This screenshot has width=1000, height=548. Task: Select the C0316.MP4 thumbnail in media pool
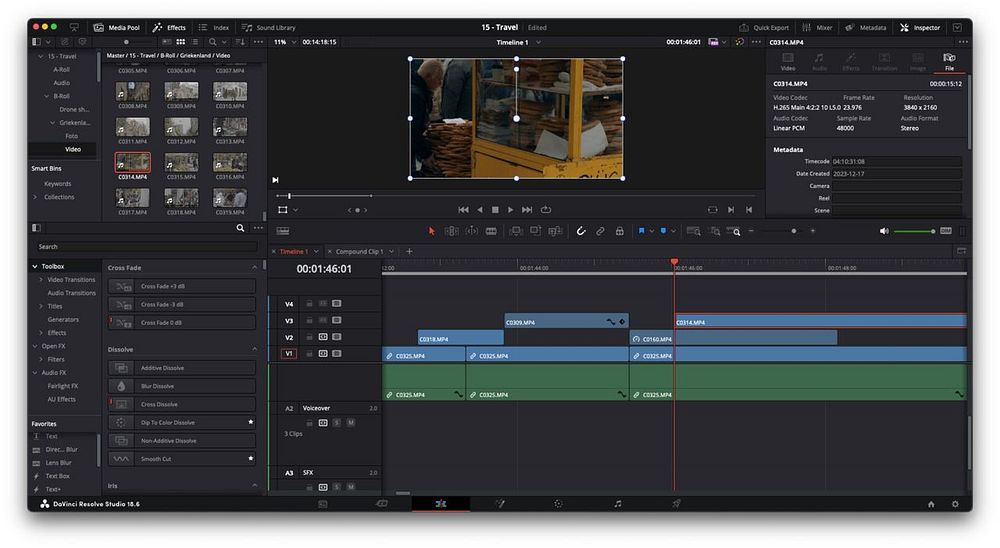(x=230, y=162)
